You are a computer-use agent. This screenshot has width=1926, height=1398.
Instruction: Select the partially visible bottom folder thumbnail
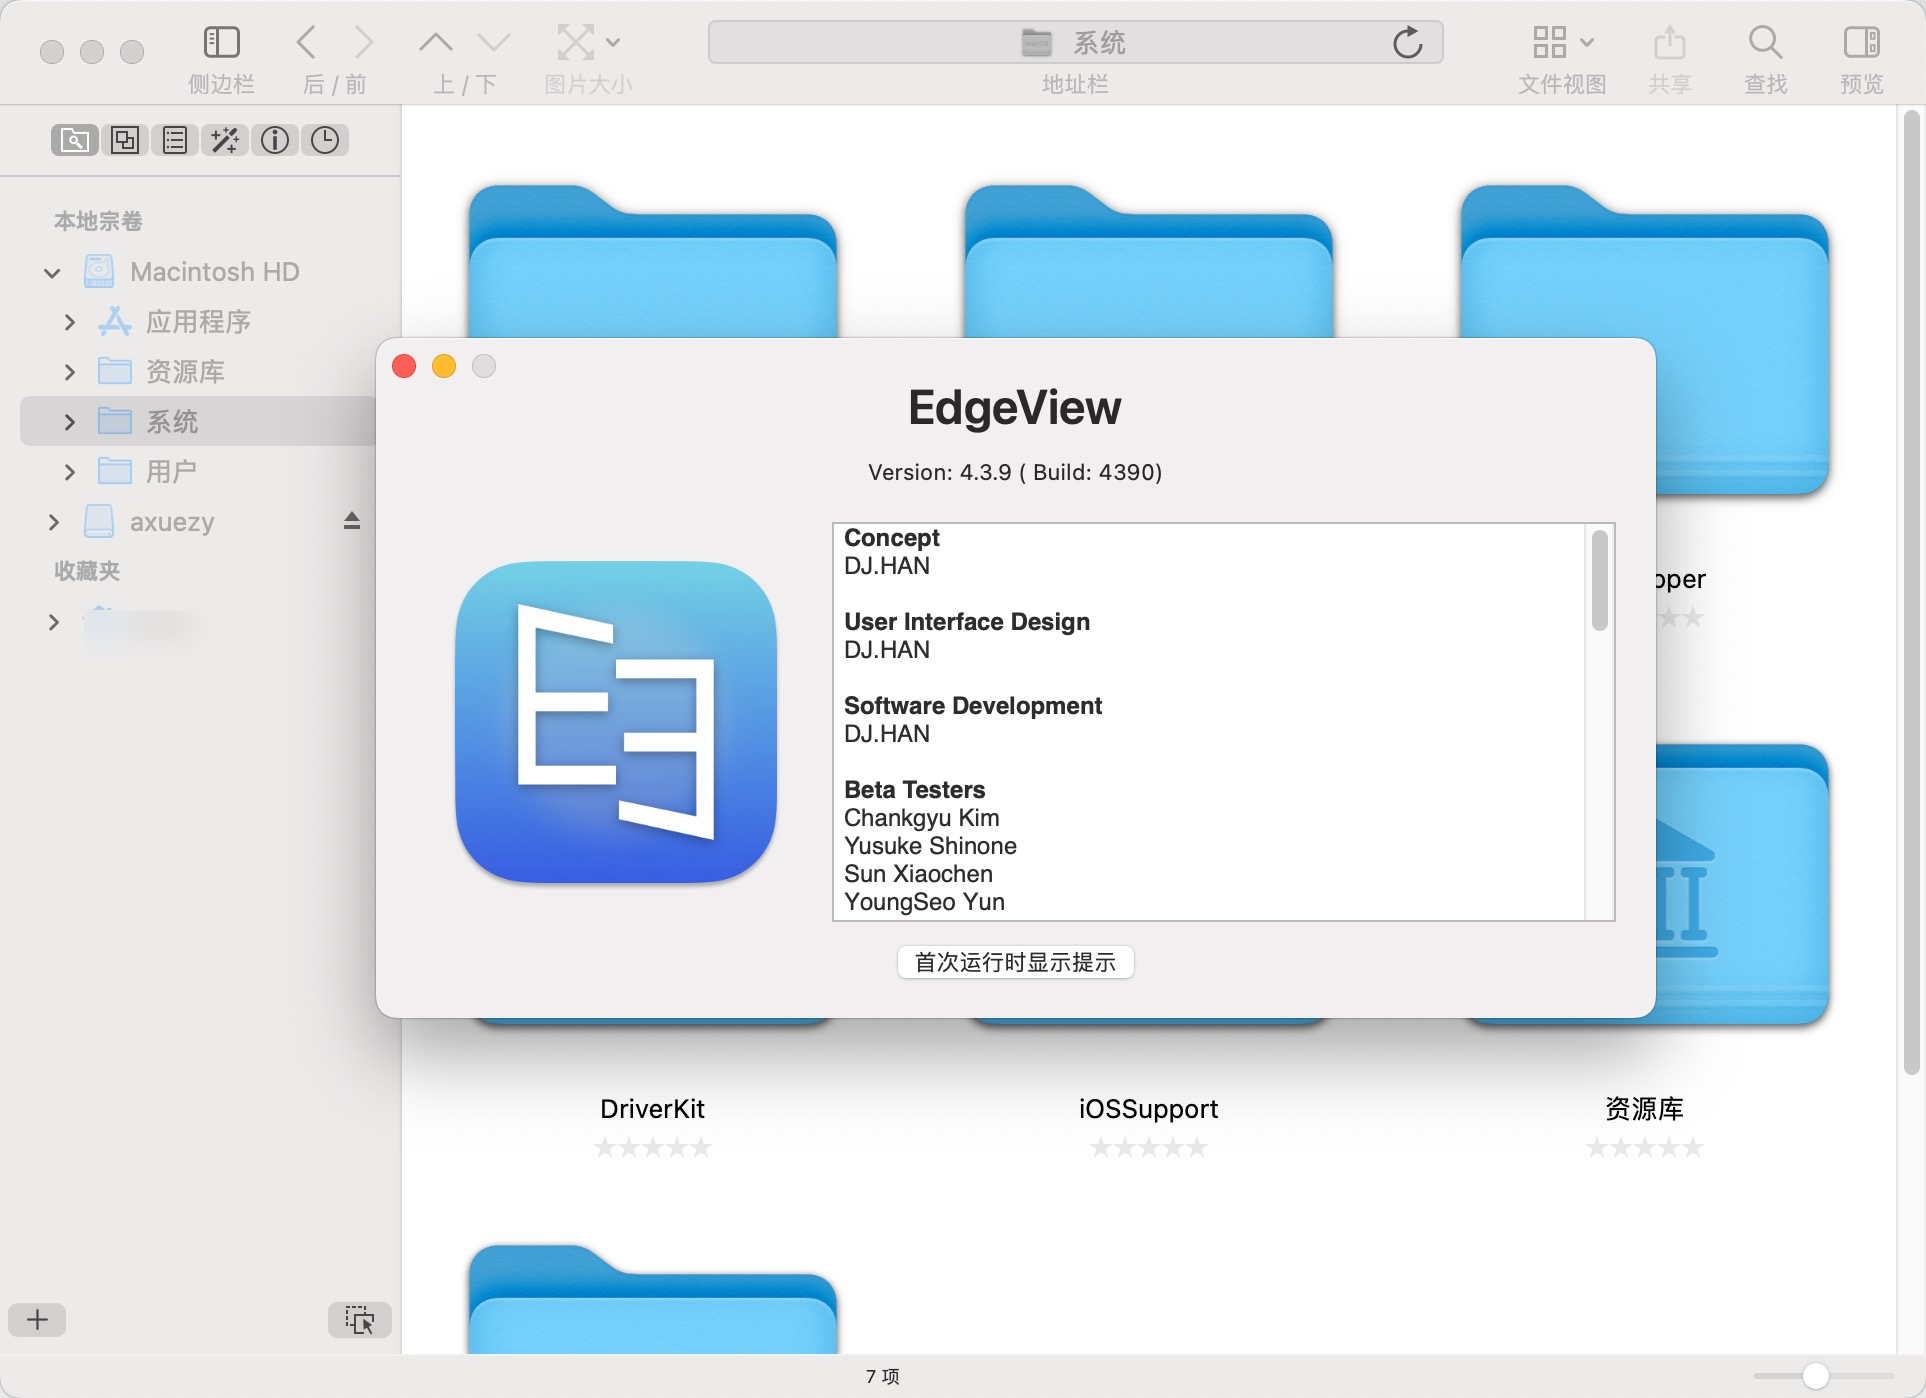point(652,1300)
